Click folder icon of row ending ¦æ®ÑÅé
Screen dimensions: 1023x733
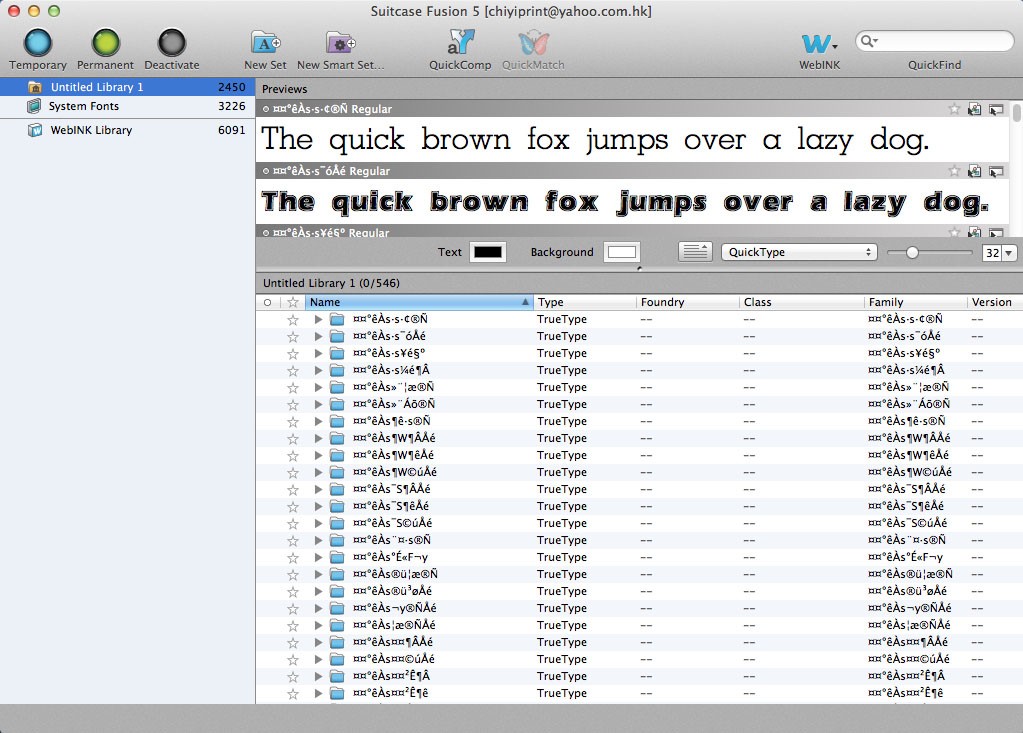(337, 625)
